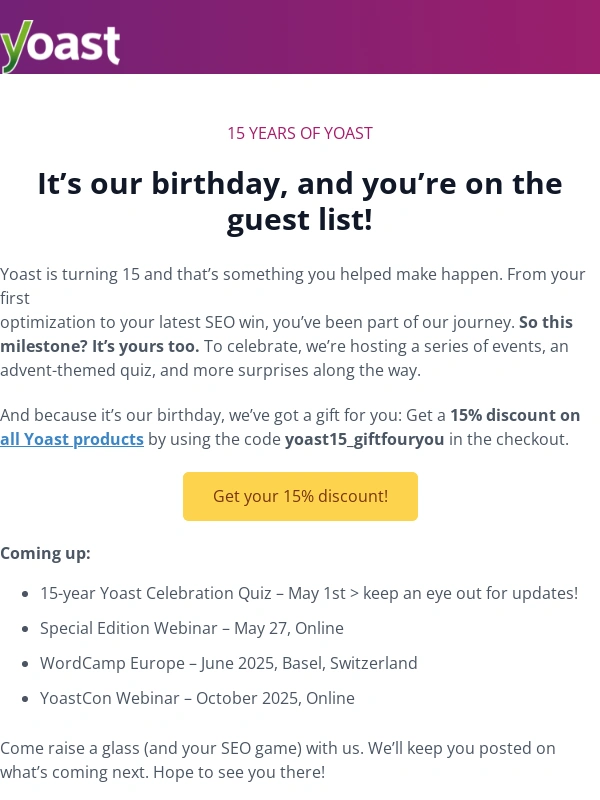Viewport: 600px width, 800px height.
Task: Click the 'WordCamp Europe – June 2025' item
Action: (x=228, y=663)
